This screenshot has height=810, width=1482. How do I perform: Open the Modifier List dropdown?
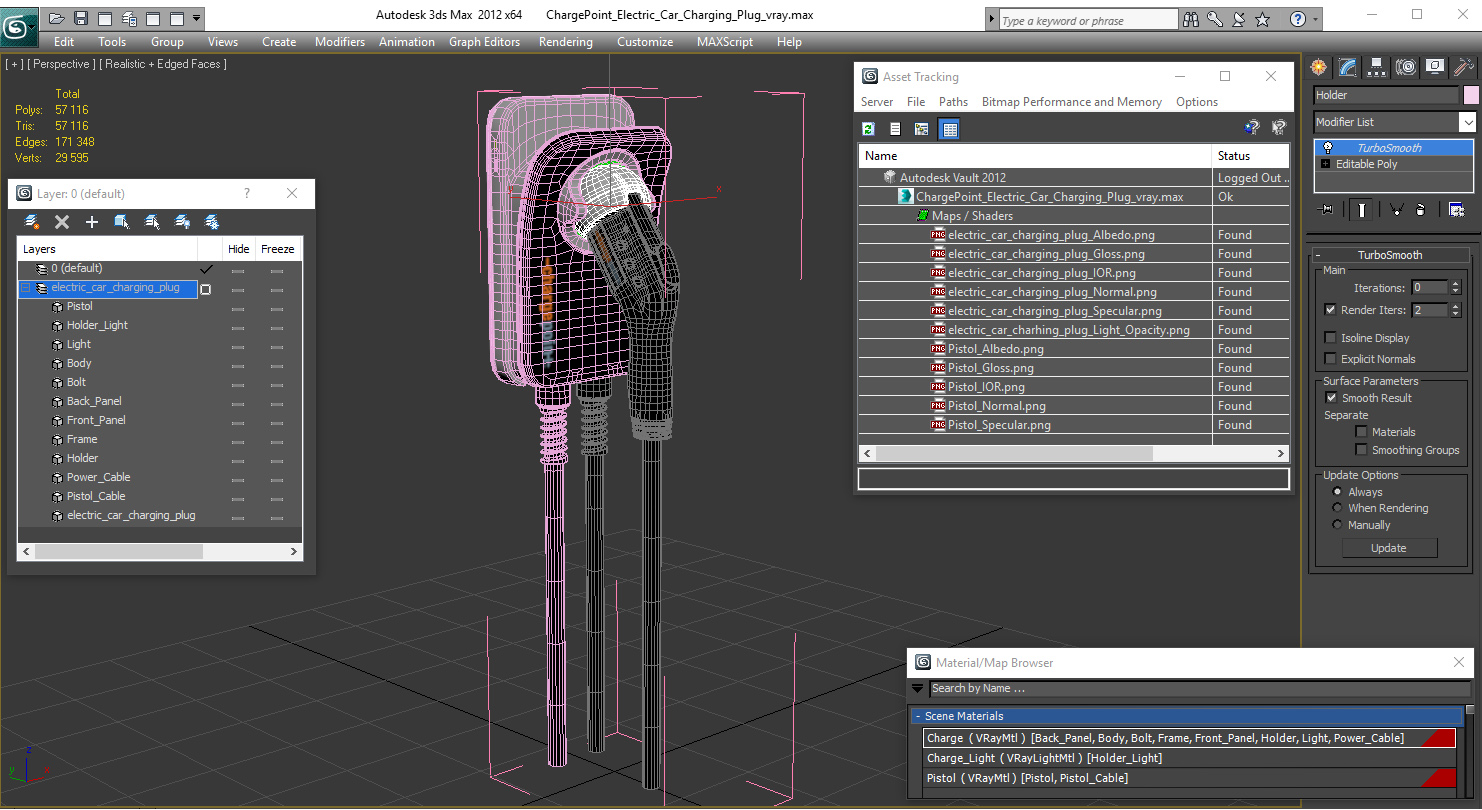1467,122
